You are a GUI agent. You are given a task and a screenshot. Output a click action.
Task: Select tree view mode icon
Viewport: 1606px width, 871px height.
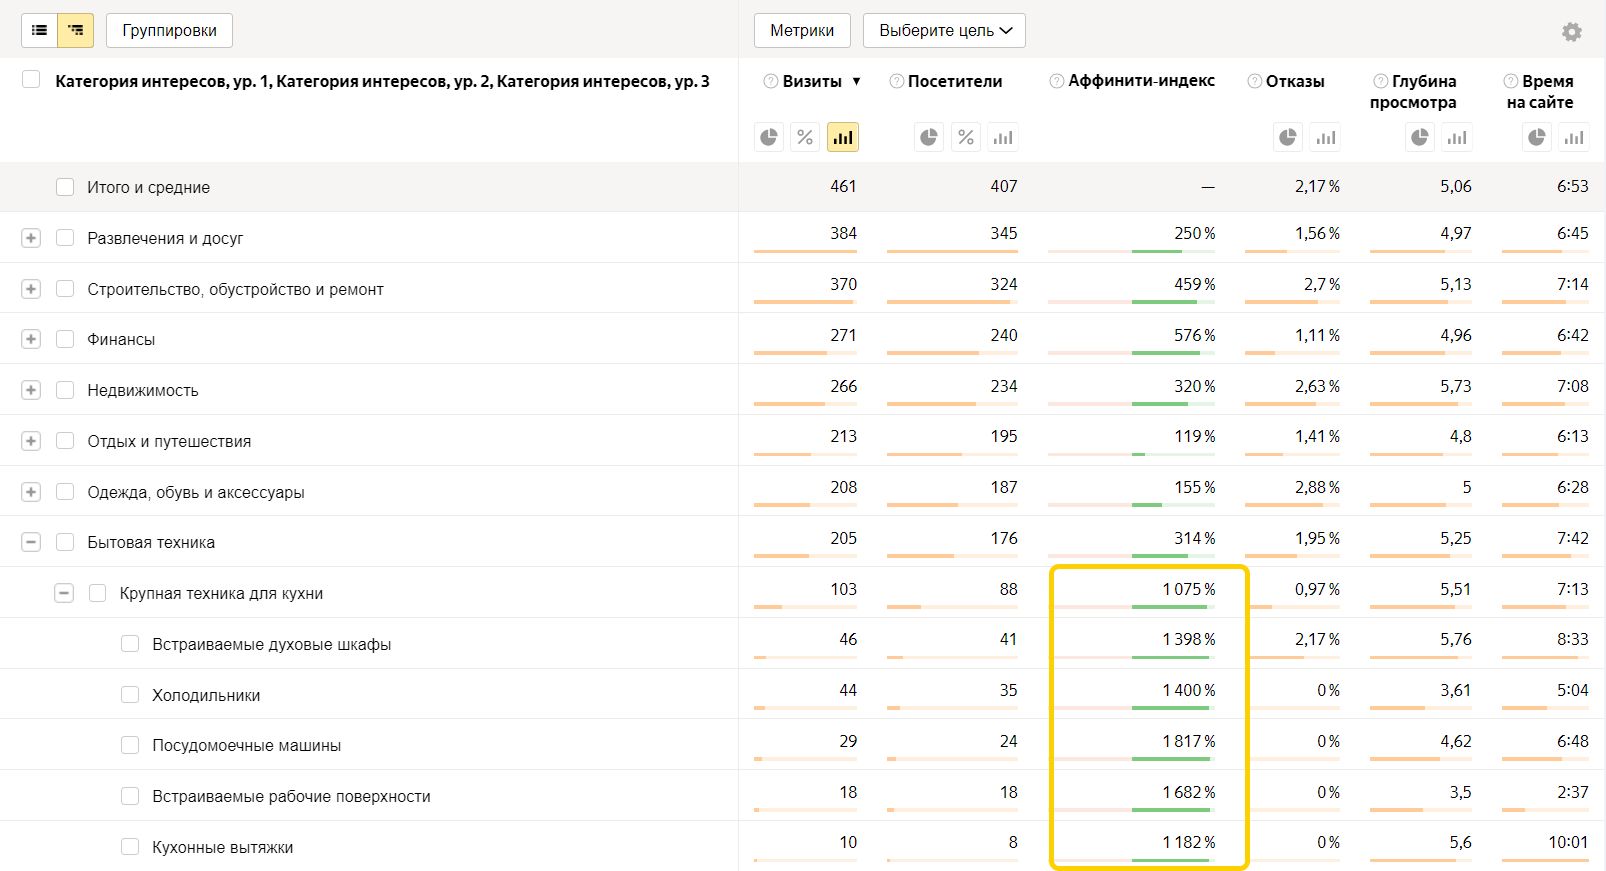pyautogui.click(x=76, y=31)
